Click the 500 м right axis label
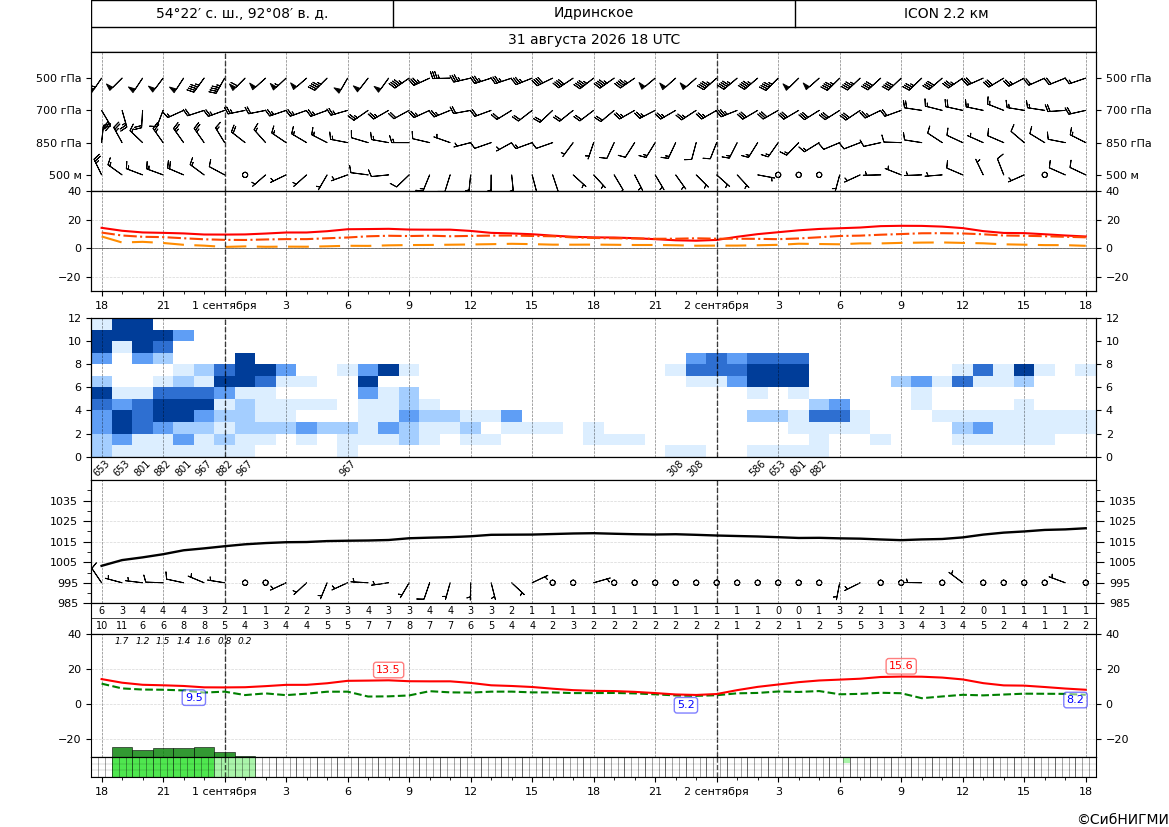 coord(1122,175)
